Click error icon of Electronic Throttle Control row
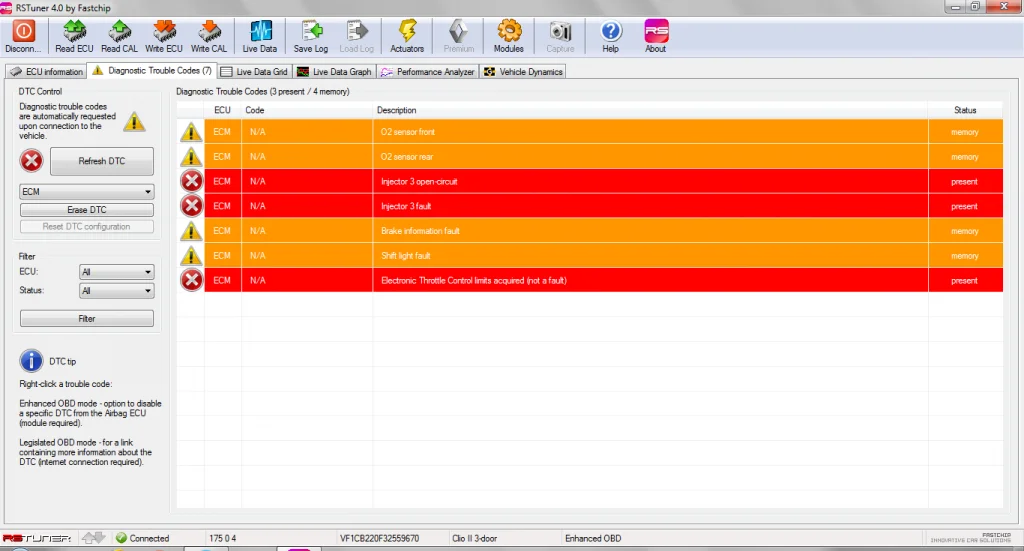 (191, 280)
